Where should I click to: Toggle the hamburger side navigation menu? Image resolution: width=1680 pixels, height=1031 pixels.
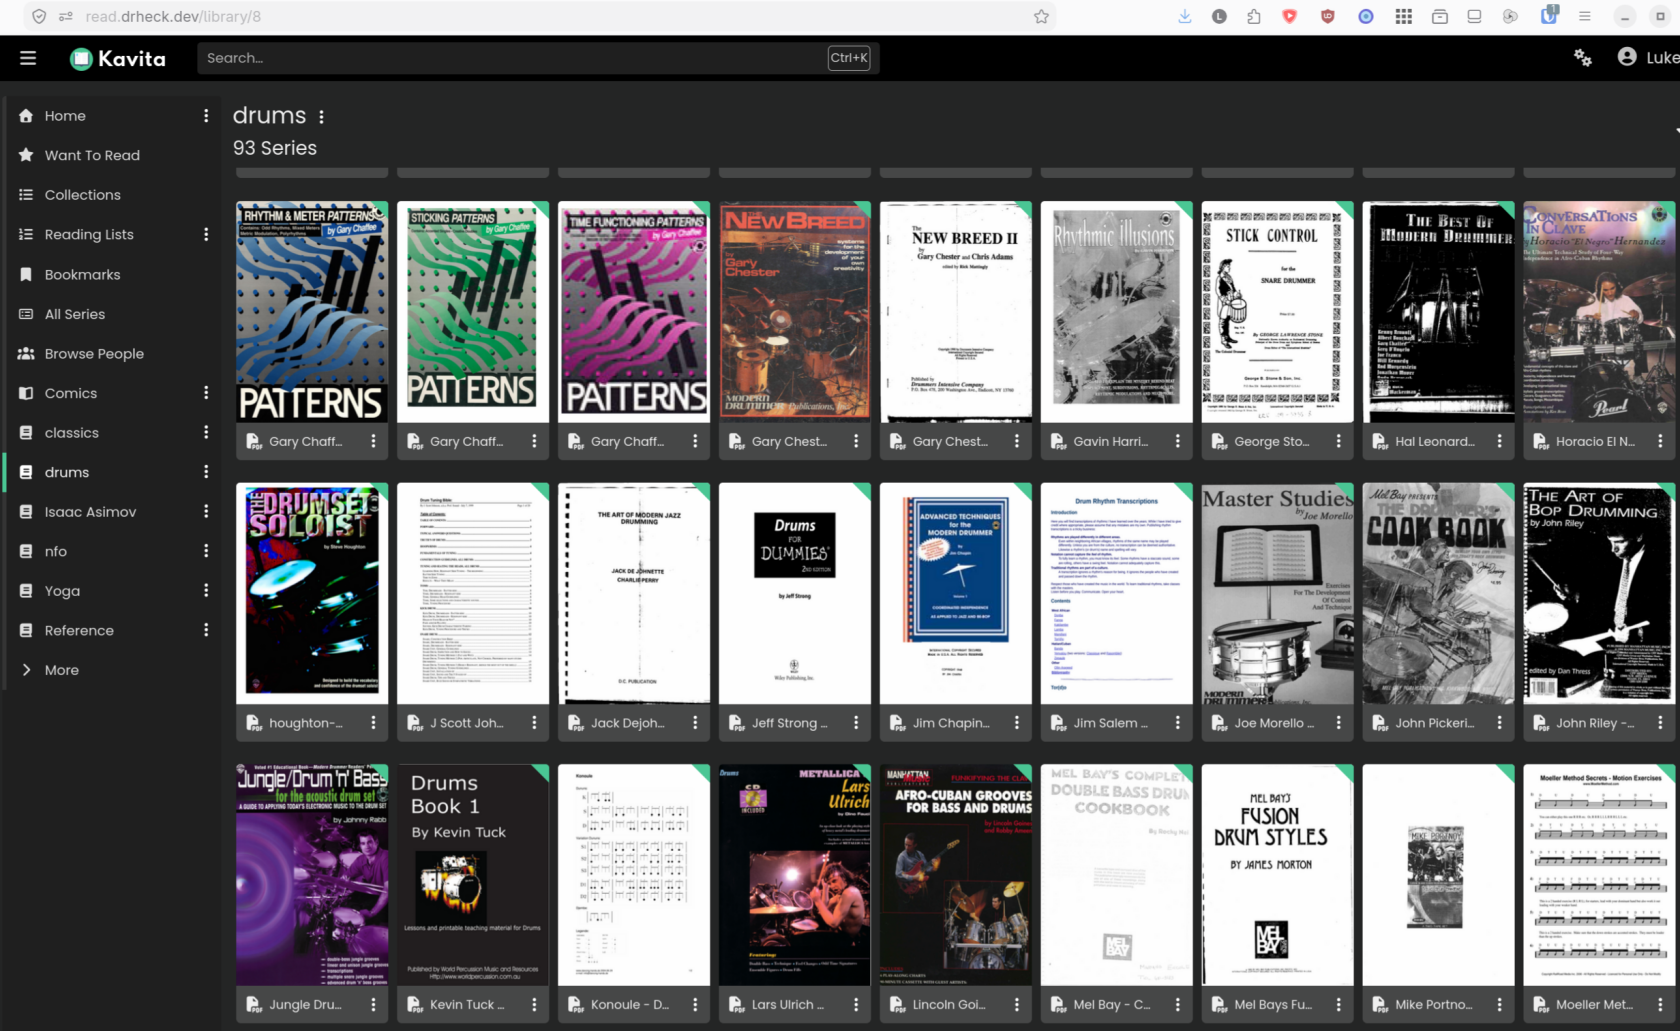tap(28, 58)
